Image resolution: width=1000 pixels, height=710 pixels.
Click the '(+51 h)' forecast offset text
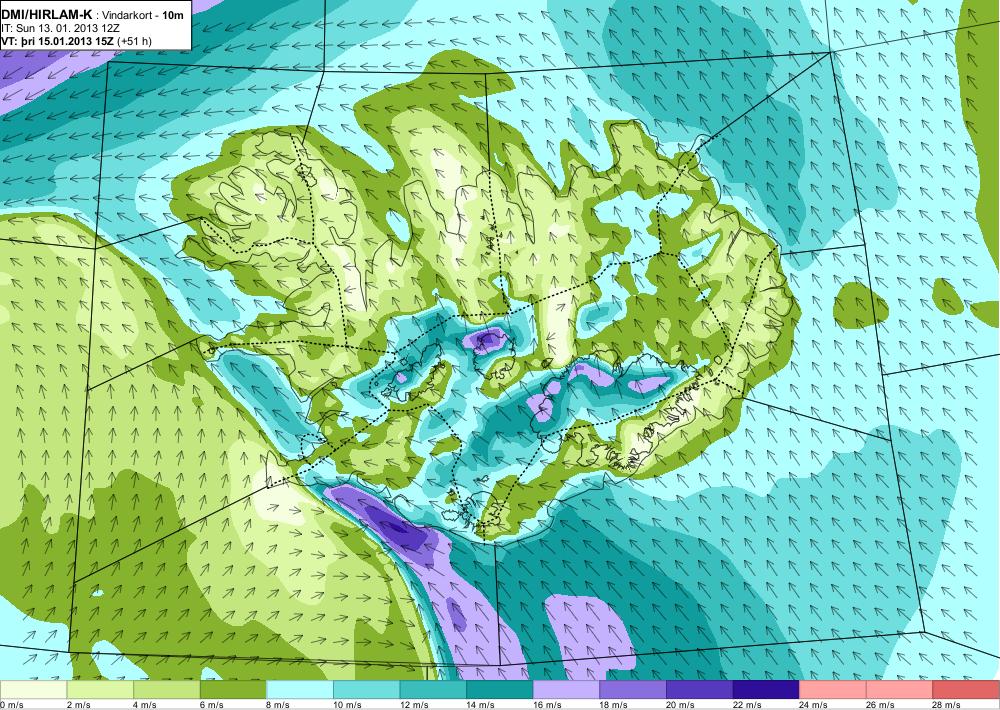click(x=135, y=41)
